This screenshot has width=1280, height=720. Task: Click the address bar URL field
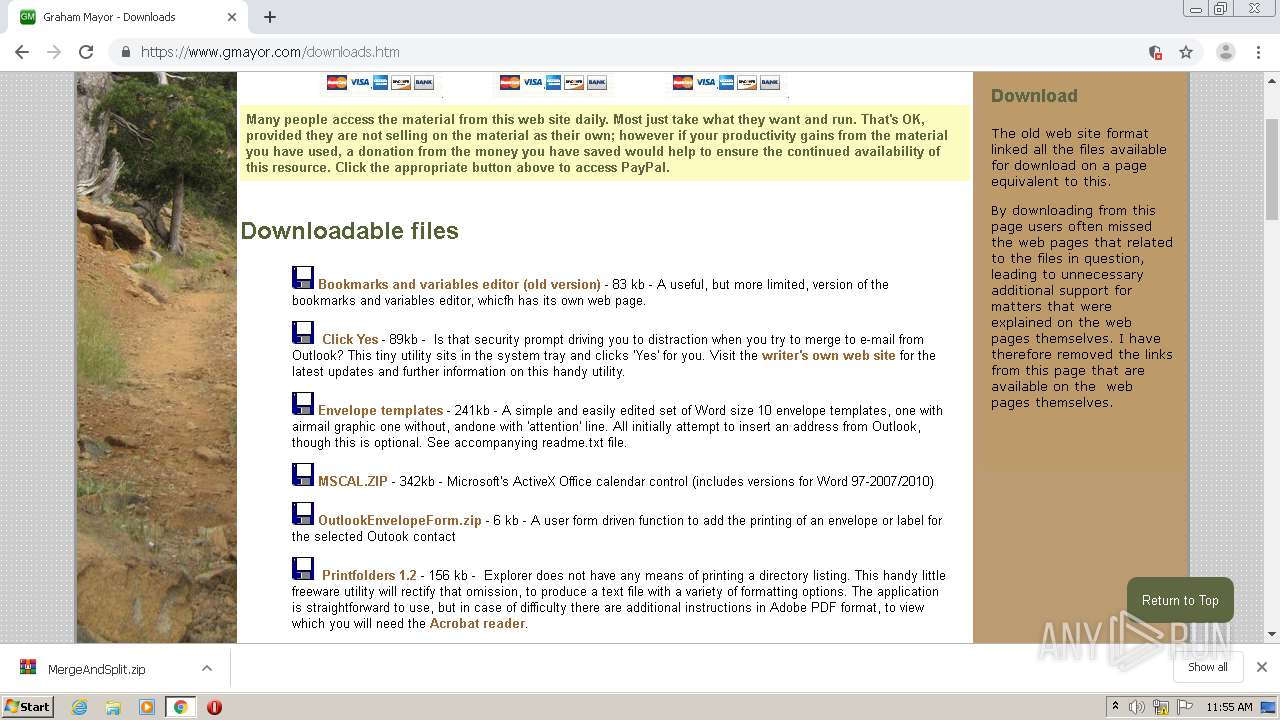click(640, 52)
